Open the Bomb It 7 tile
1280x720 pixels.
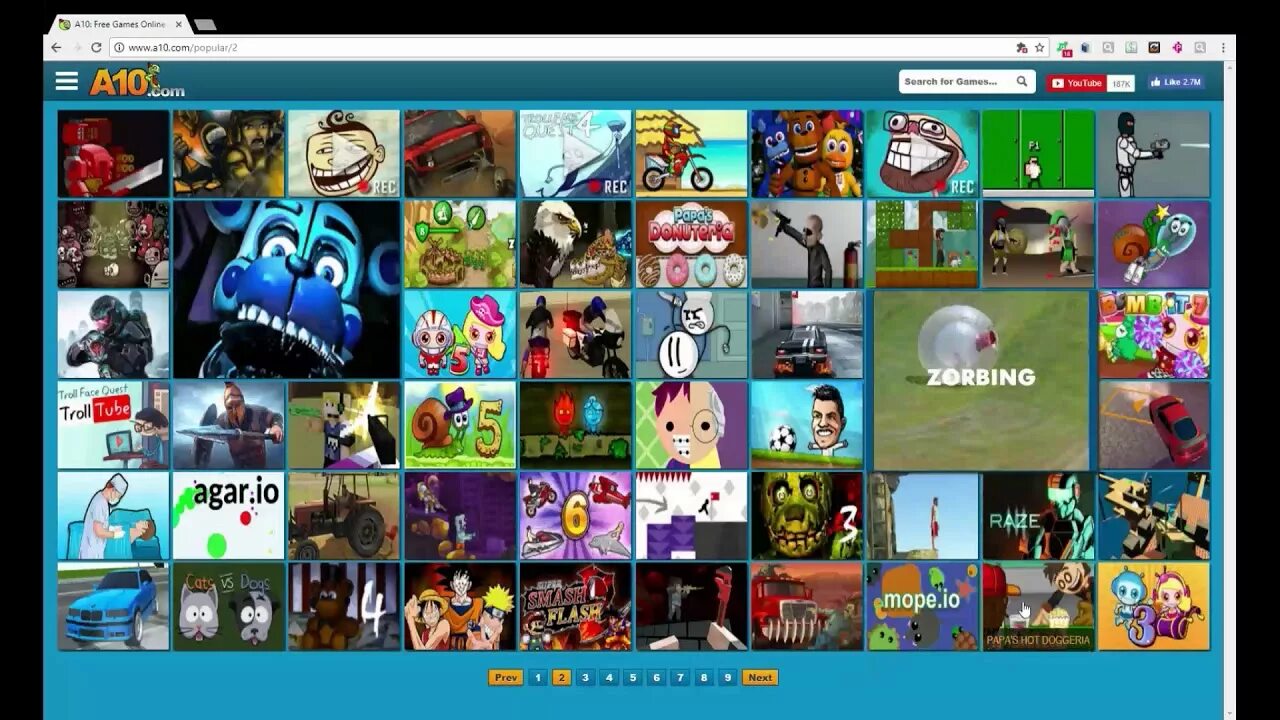(1154, 334)
